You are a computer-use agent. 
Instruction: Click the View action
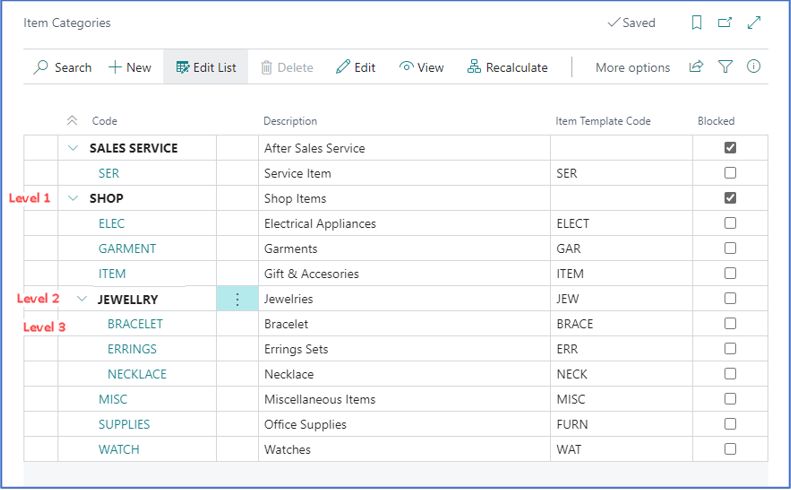point(421,68)
